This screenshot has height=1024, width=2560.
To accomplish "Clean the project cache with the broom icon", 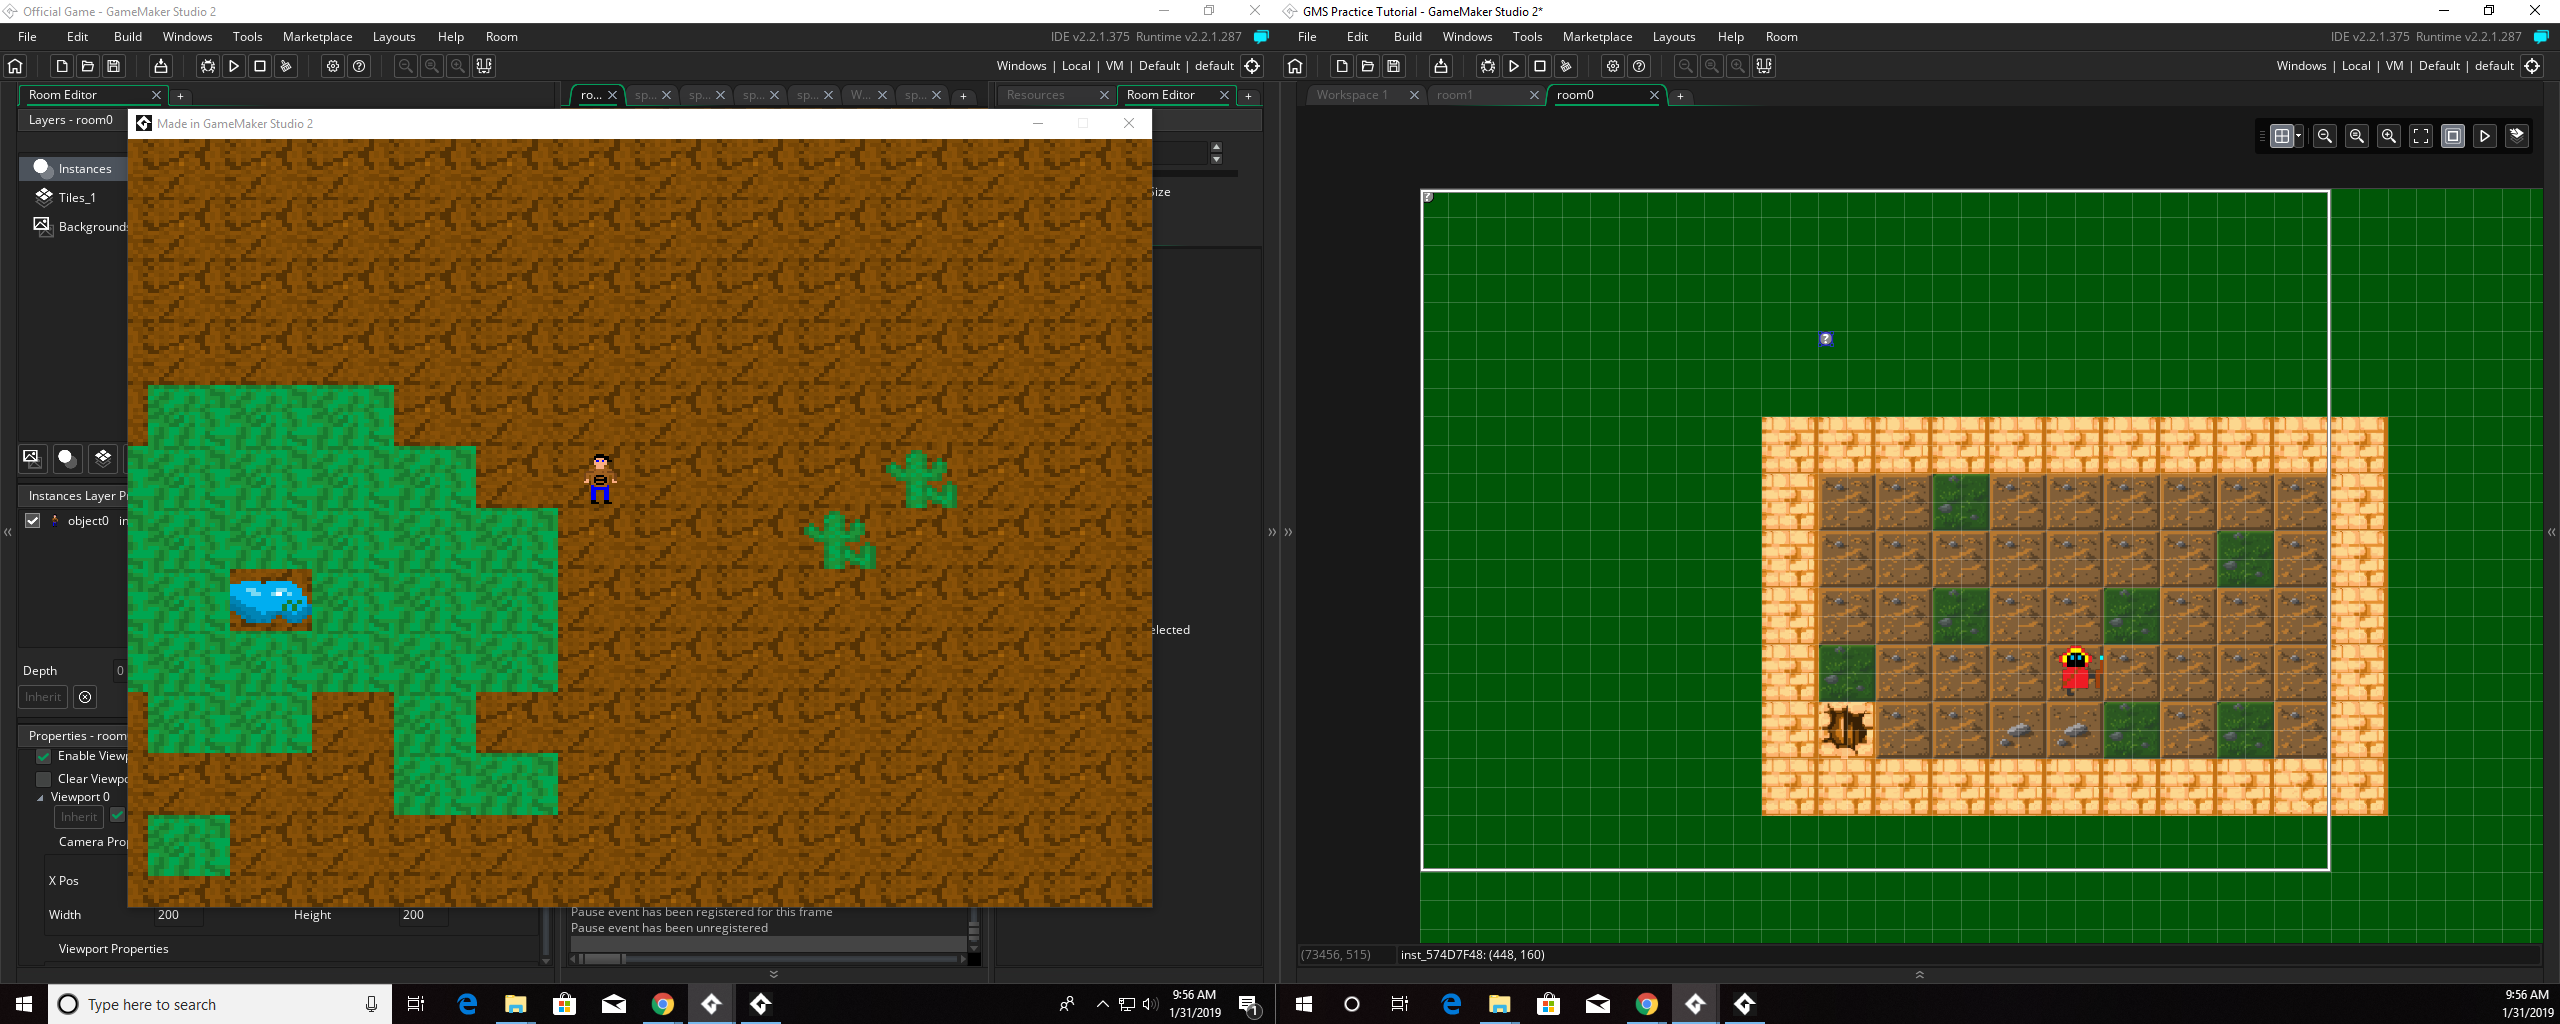I will (x=286, y=66).
